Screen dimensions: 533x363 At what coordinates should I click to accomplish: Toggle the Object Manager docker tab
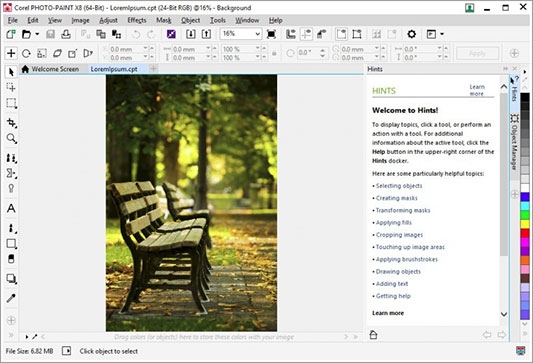515,143
